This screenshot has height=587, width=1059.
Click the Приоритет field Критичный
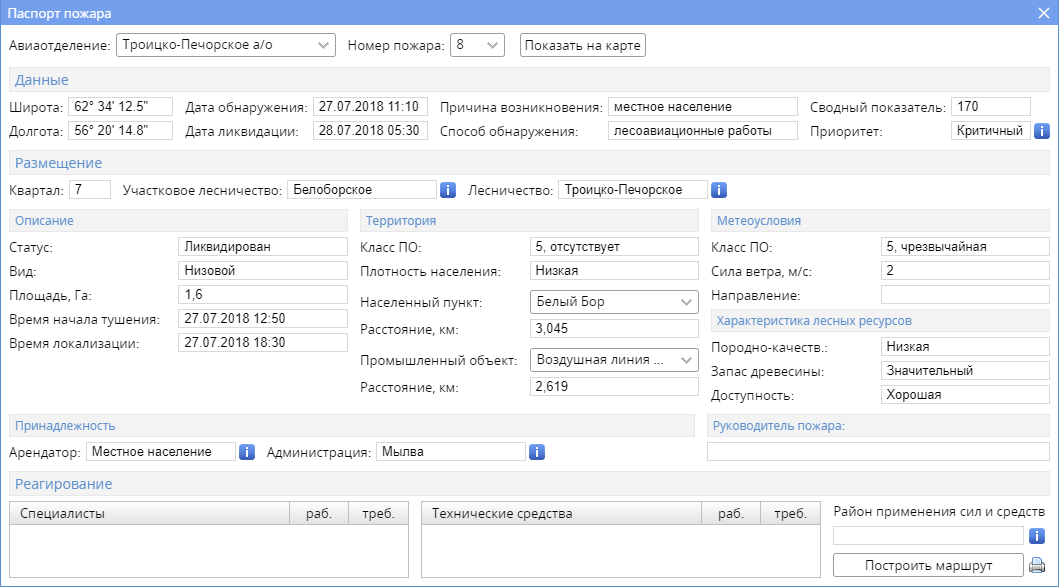click(991, 130)
